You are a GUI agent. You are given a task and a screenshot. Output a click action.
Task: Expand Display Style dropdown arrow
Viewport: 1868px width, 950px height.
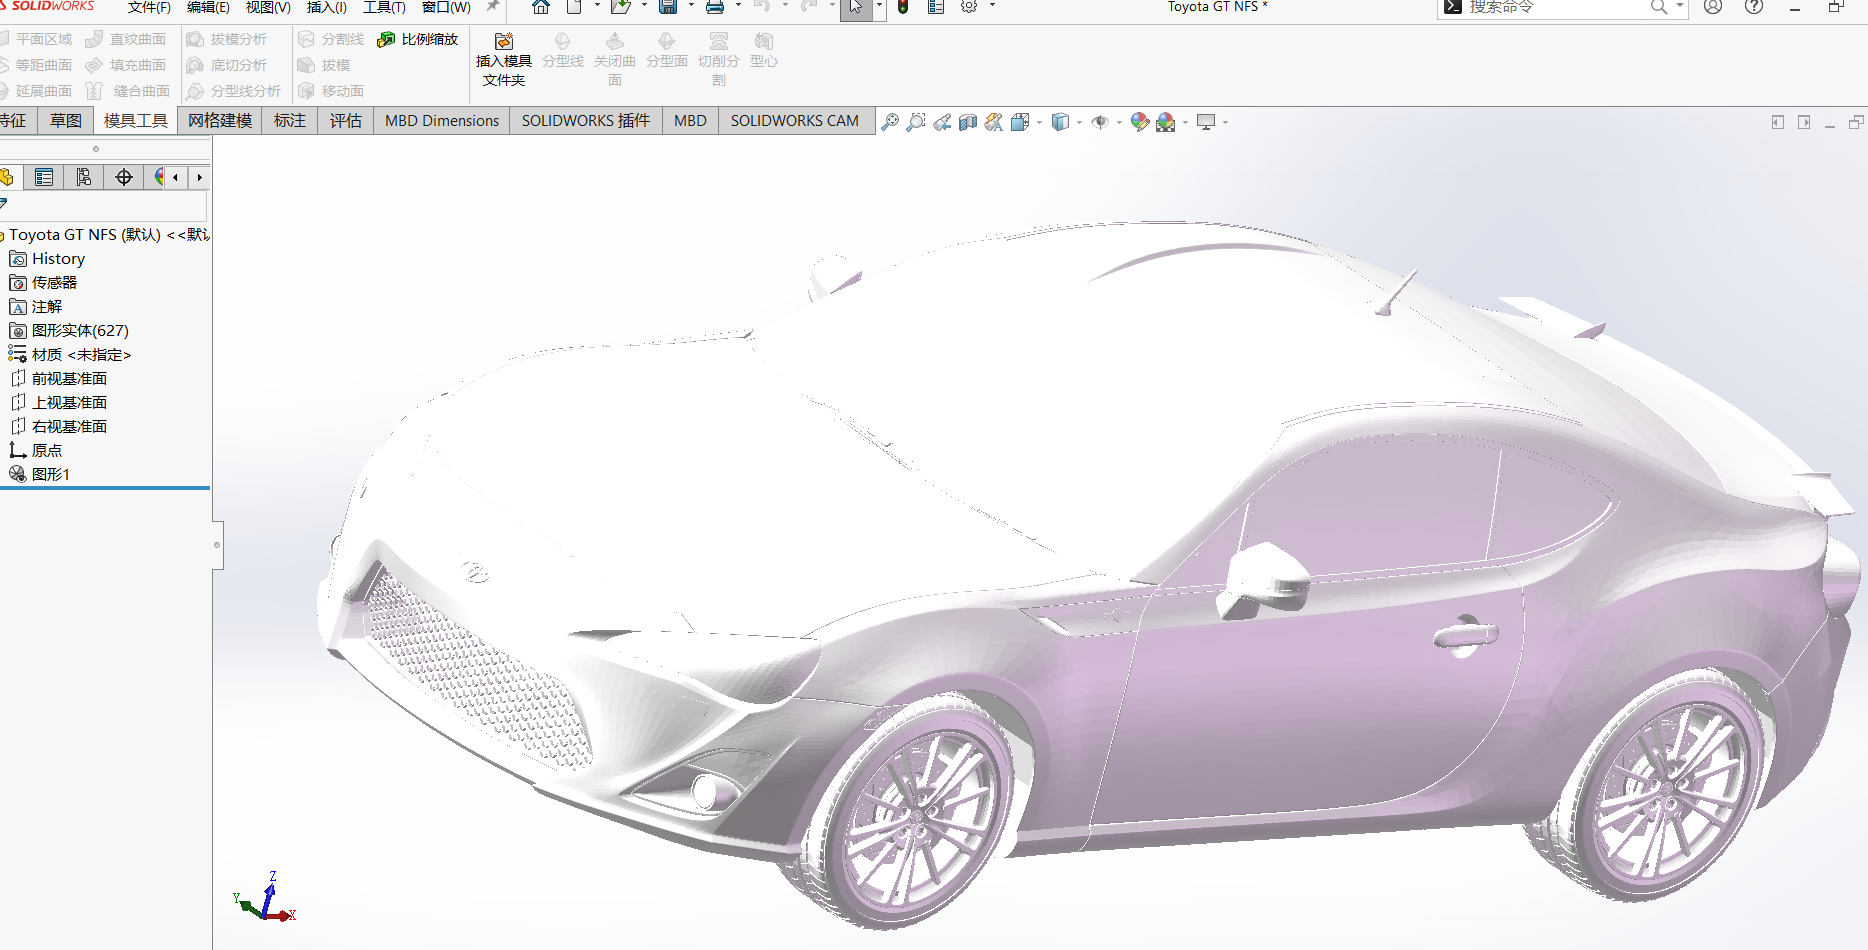1079,123
